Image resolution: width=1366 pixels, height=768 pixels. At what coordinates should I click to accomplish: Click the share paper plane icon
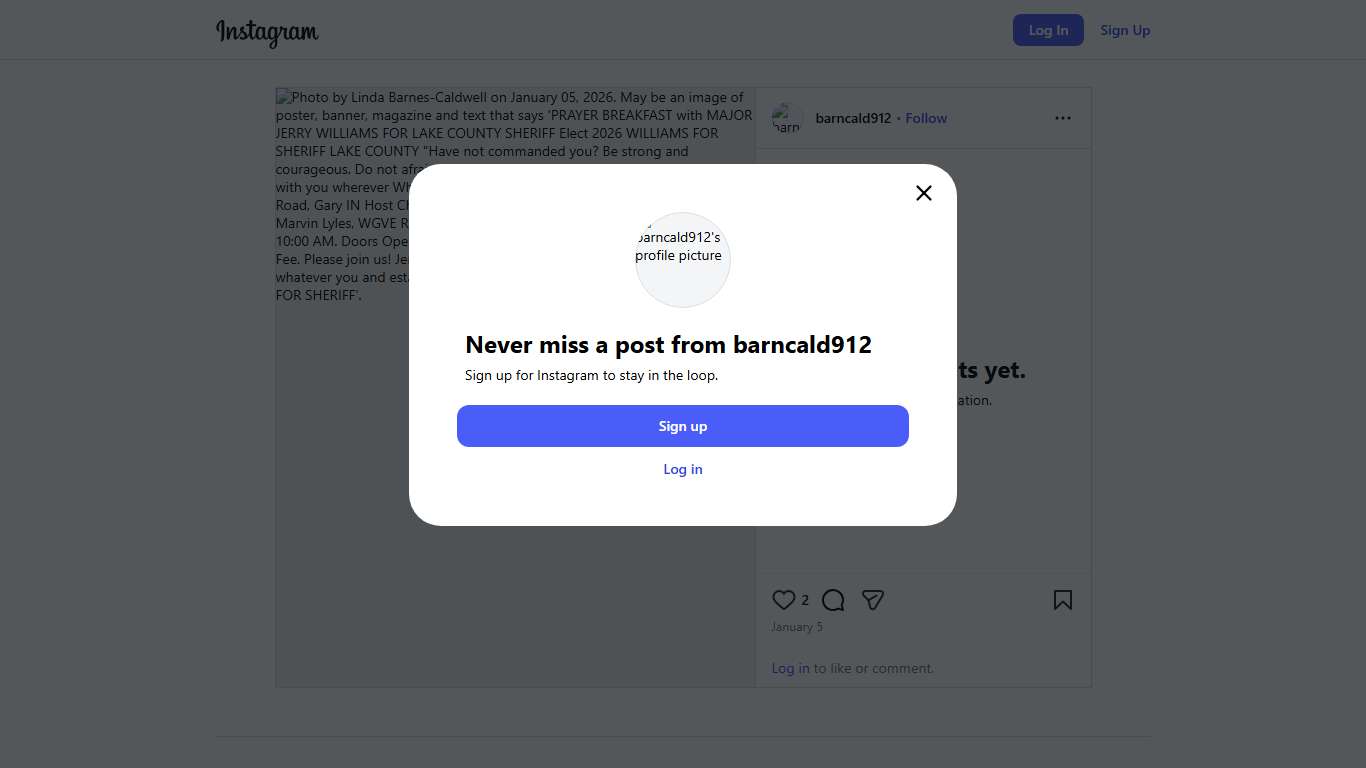click(873, 600)
